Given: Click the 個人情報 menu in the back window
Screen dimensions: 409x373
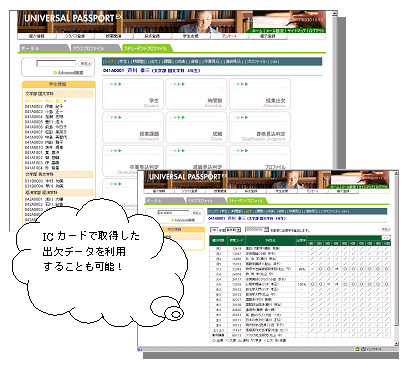Looking at the screenshot, I should pyautogui.click(x=37, y=36).
